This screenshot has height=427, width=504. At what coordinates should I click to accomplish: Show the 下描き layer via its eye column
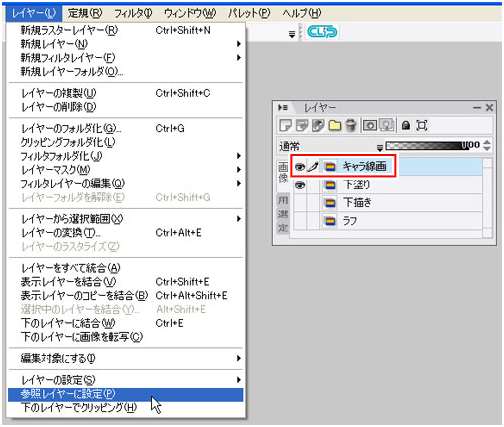coord(300,203)
